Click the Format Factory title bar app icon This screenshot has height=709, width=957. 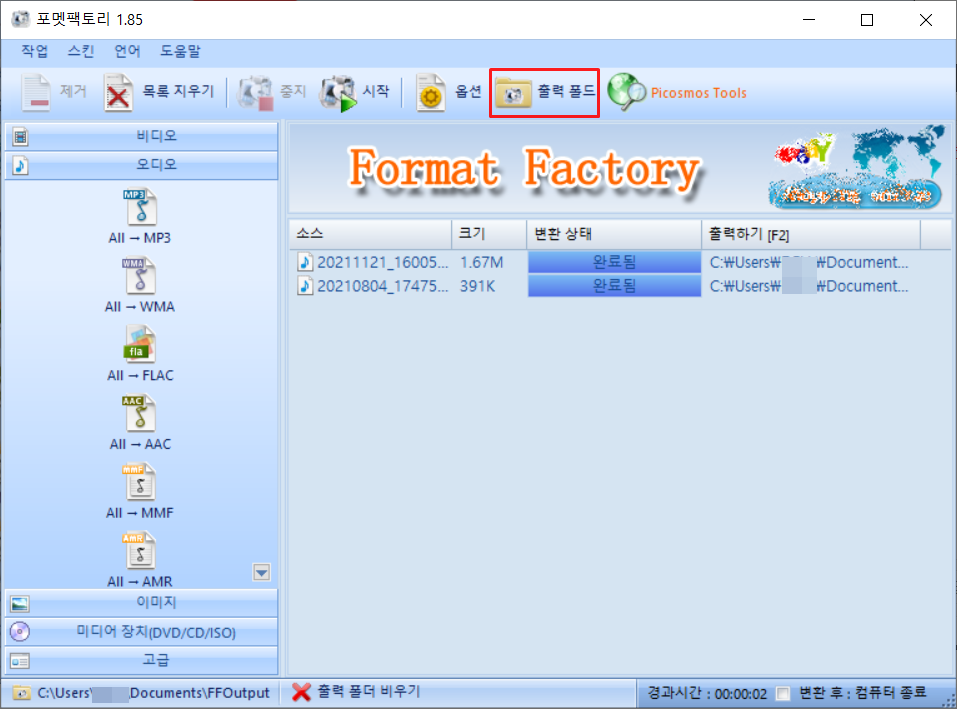pyautogui.click(x=20, y=19)
